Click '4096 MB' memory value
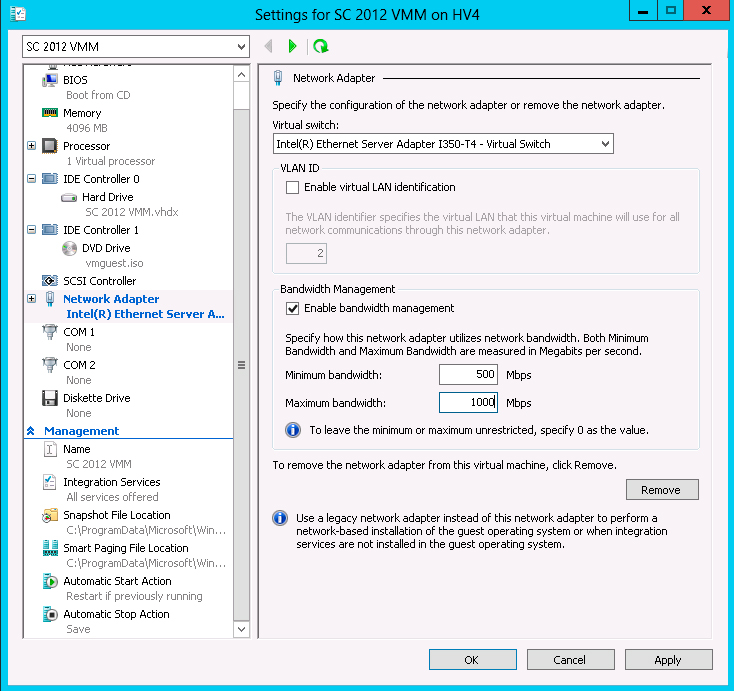 87,128
